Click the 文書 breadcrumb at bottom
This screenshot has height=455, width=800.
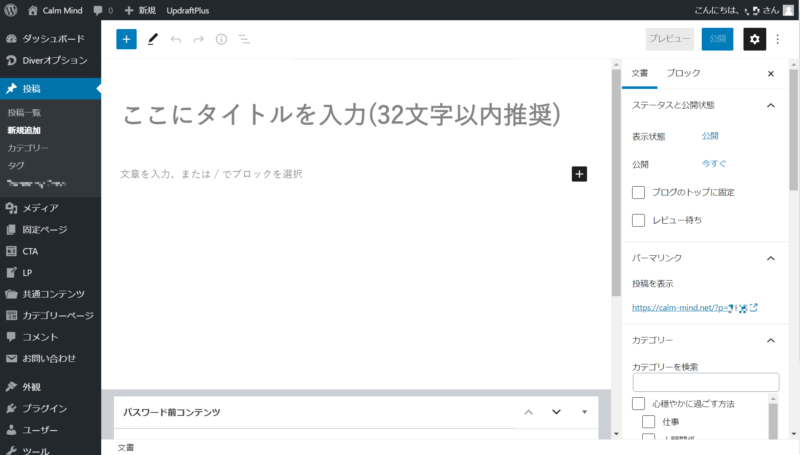126,448
